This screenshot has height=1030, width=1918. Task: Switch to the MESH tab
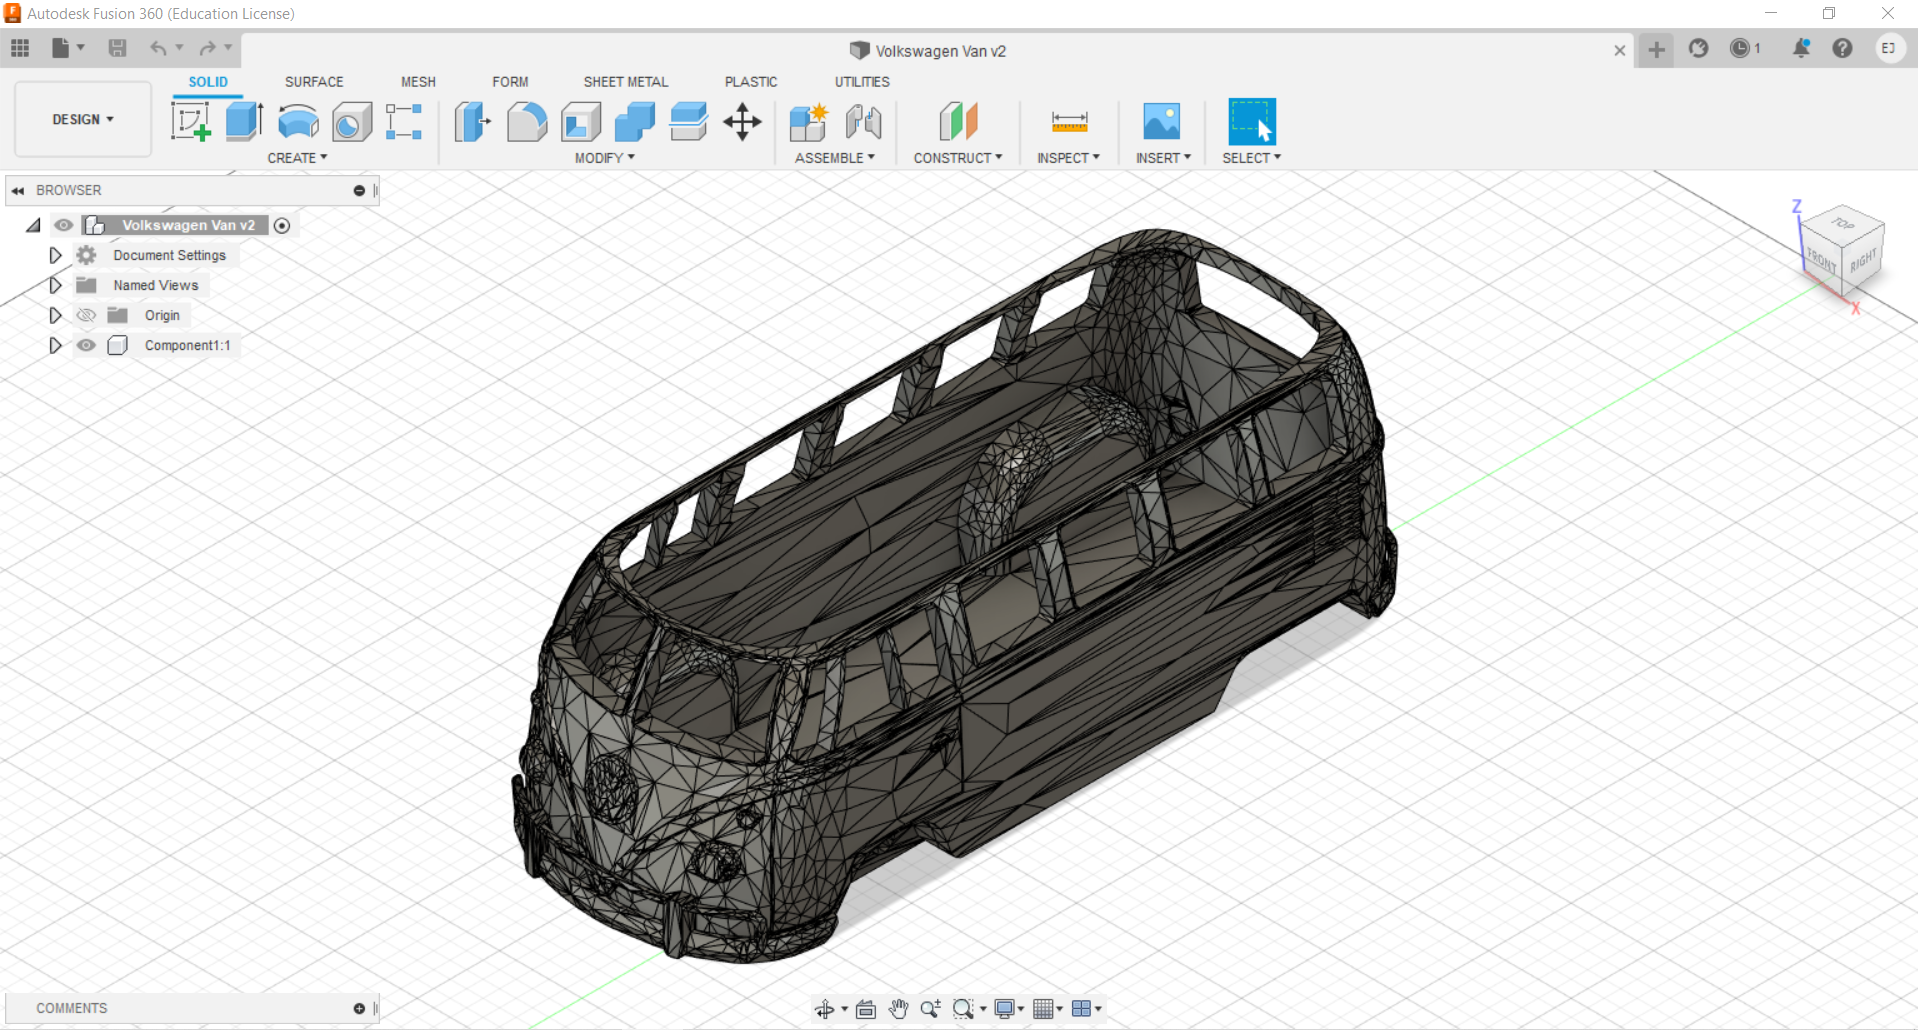[418, 82]
